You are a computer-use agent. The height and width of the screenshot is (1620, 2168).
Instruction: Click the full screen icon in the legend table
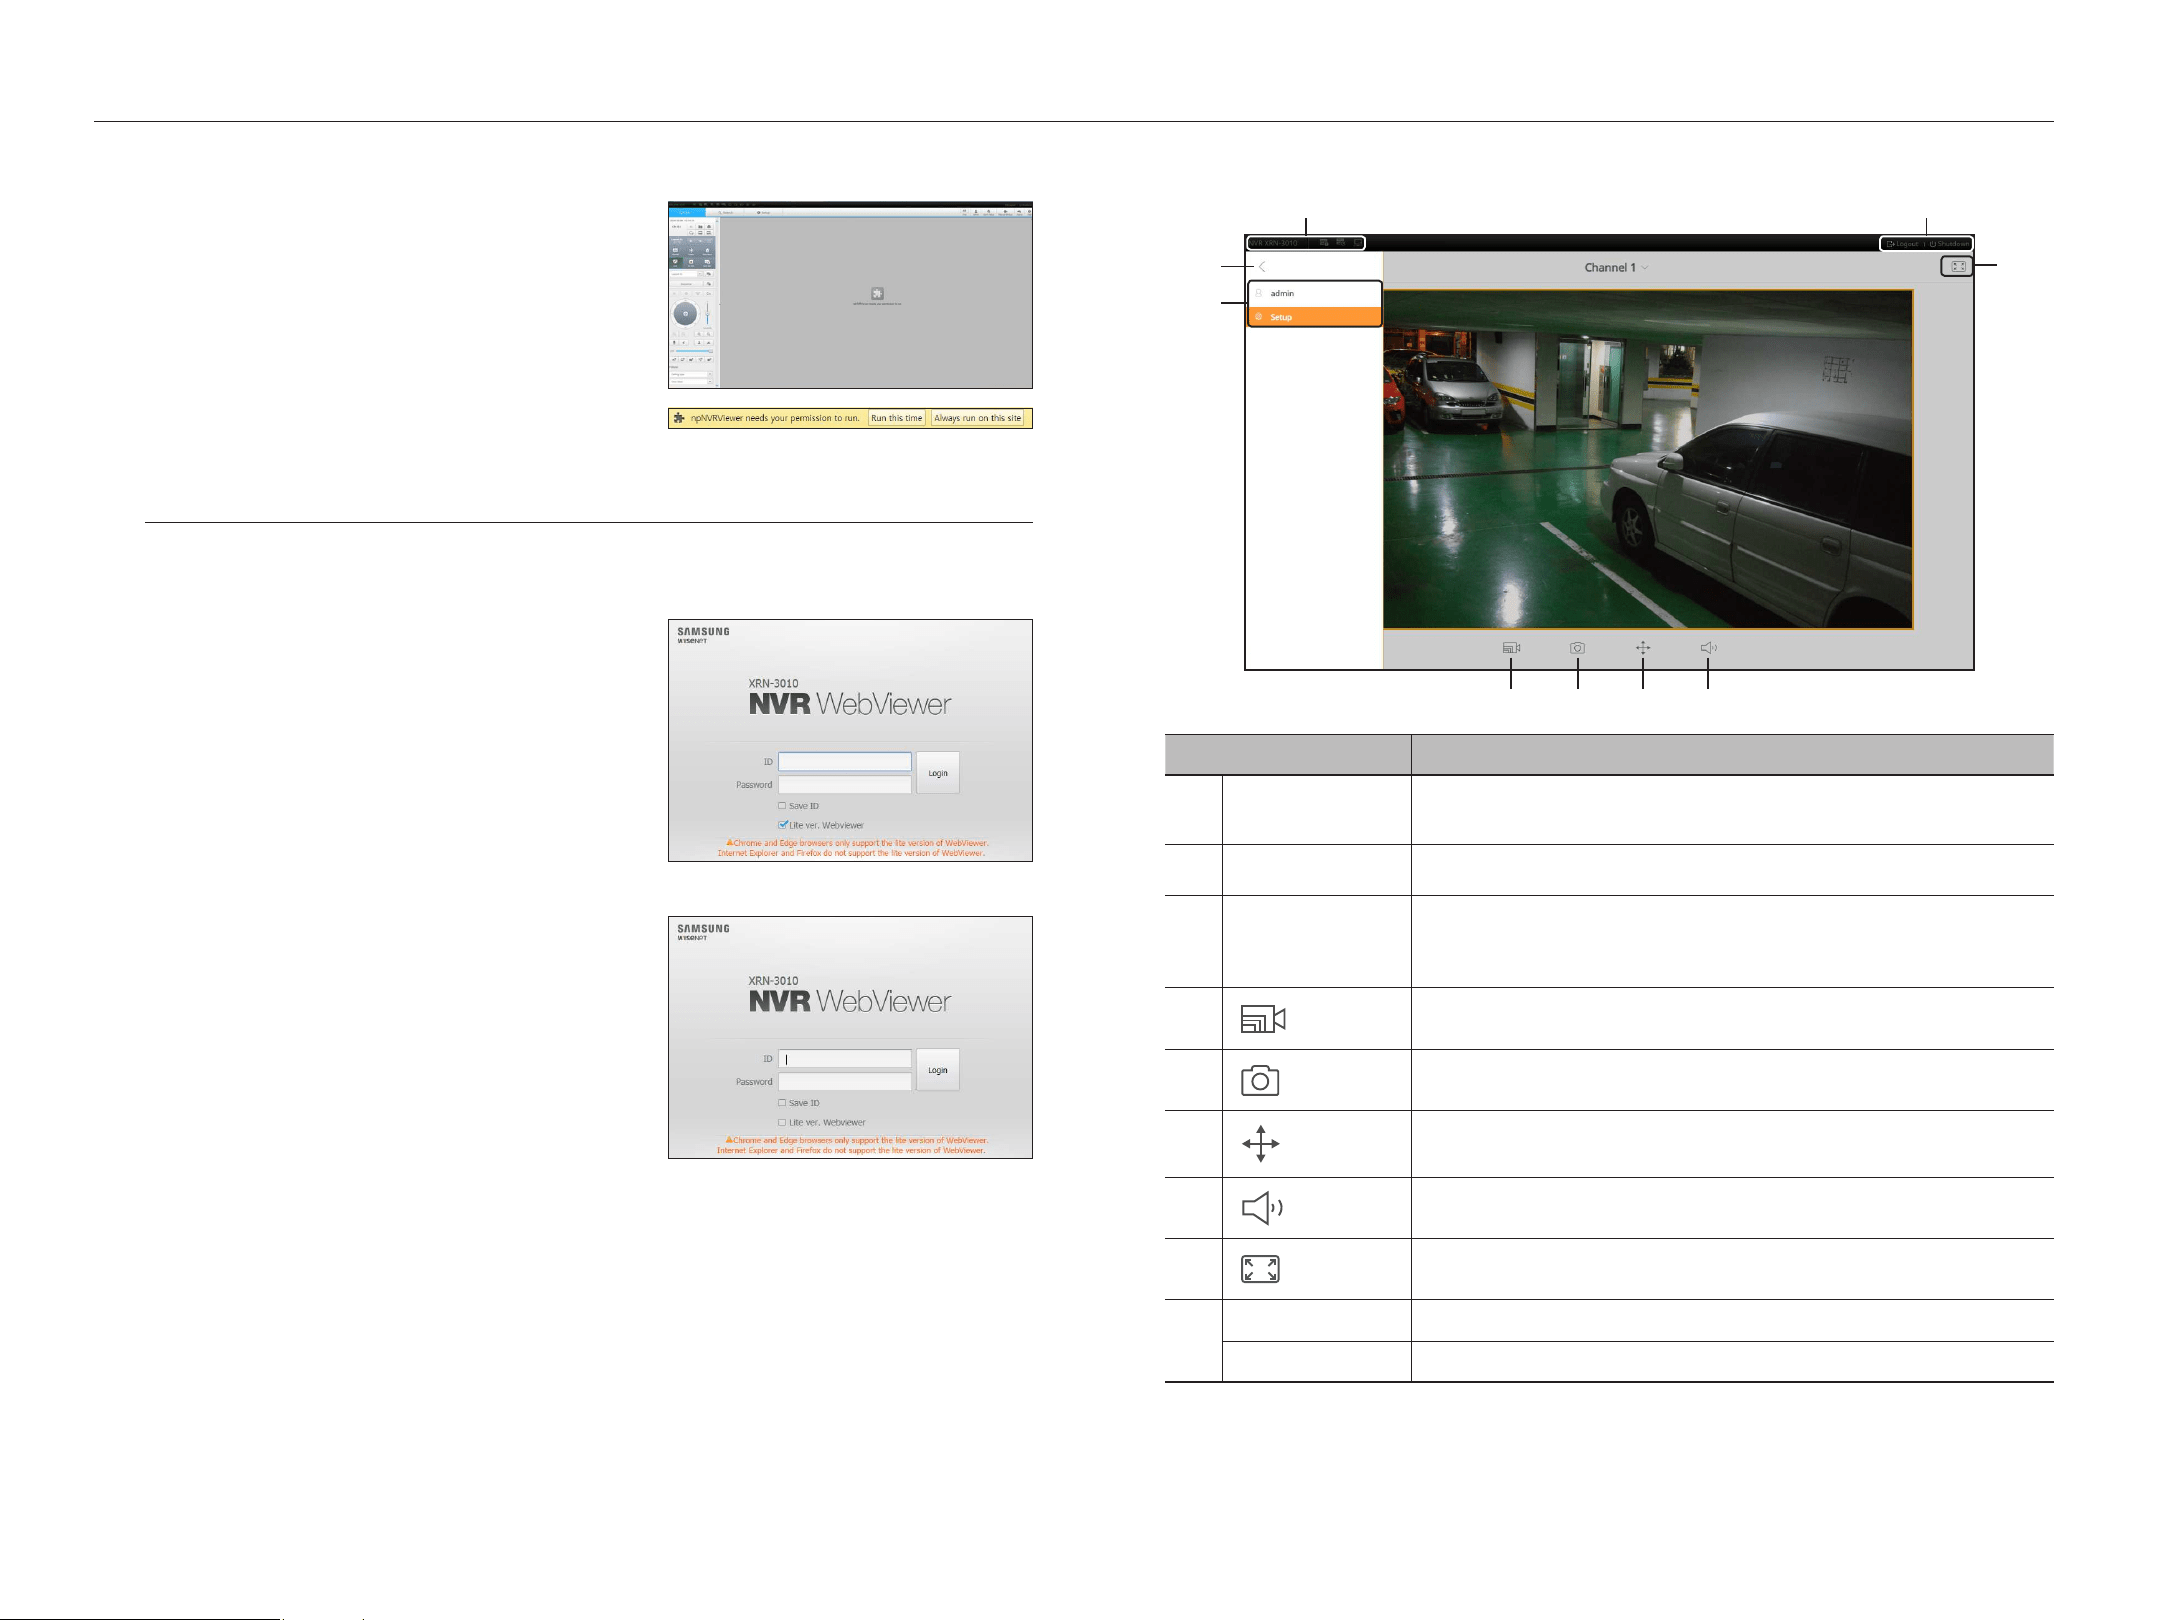1260,1269
